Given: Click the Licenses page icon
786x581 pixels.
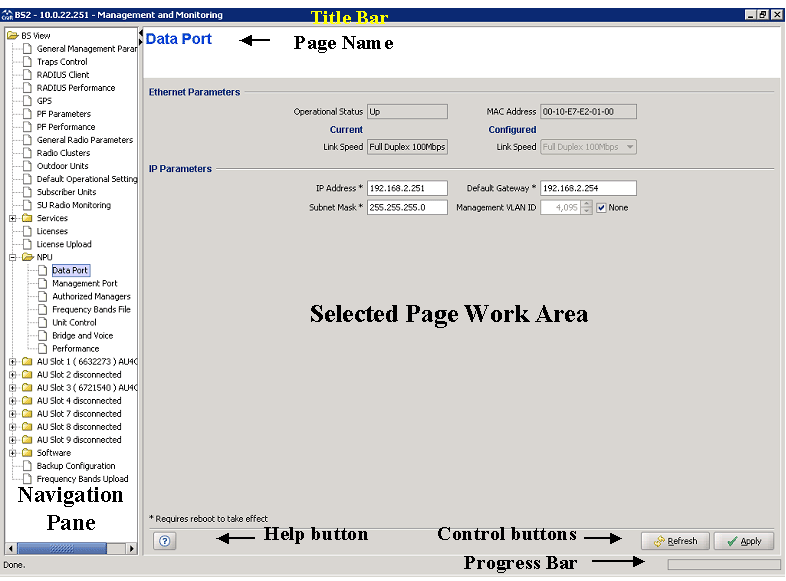Looking at the screenshot, I should tap(27, 231).
